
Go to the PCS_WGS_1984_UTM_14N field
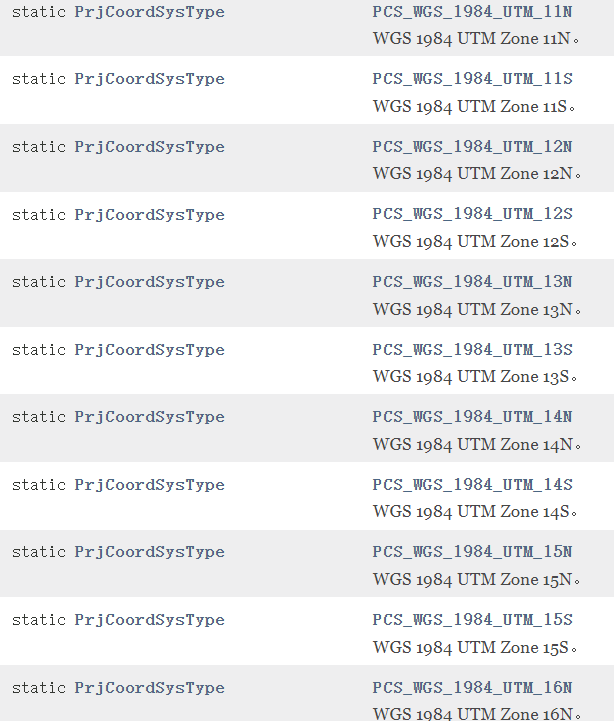coord(472,418)
